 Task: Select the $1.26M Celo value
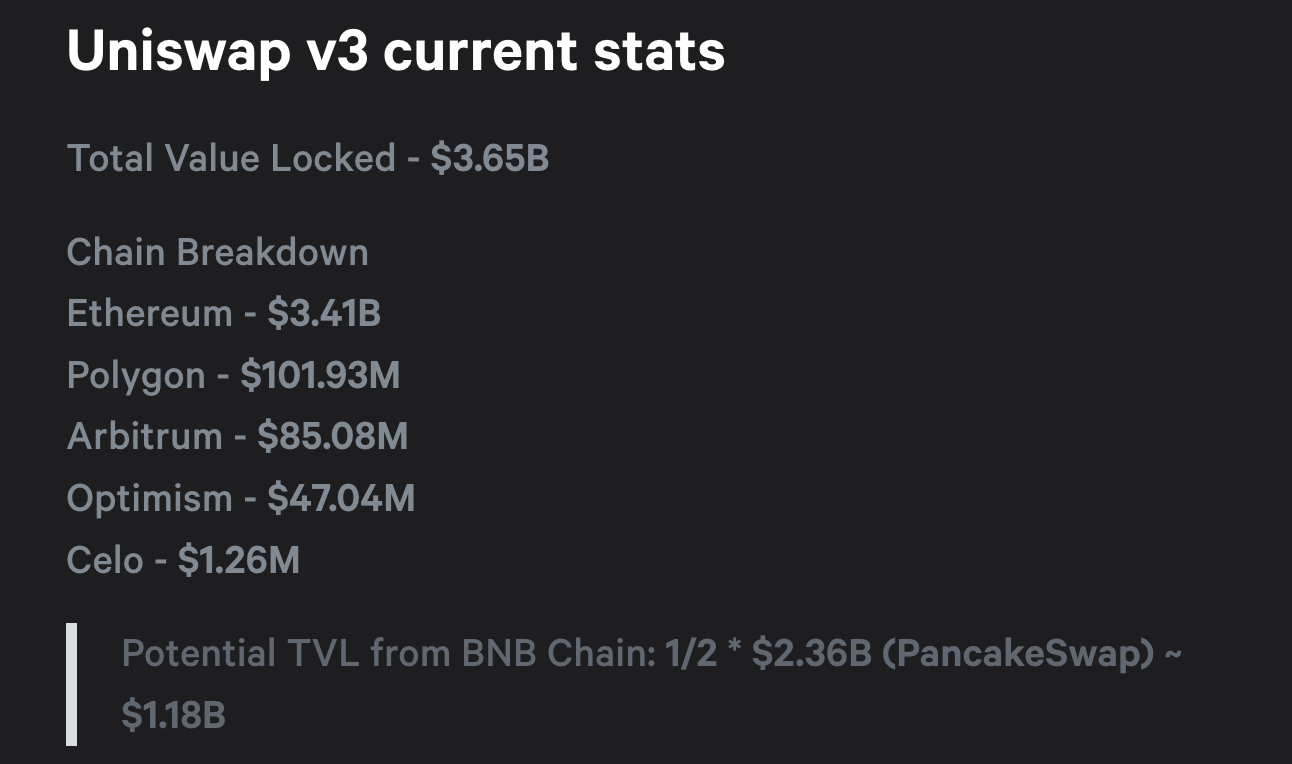(x=239, y=560)
